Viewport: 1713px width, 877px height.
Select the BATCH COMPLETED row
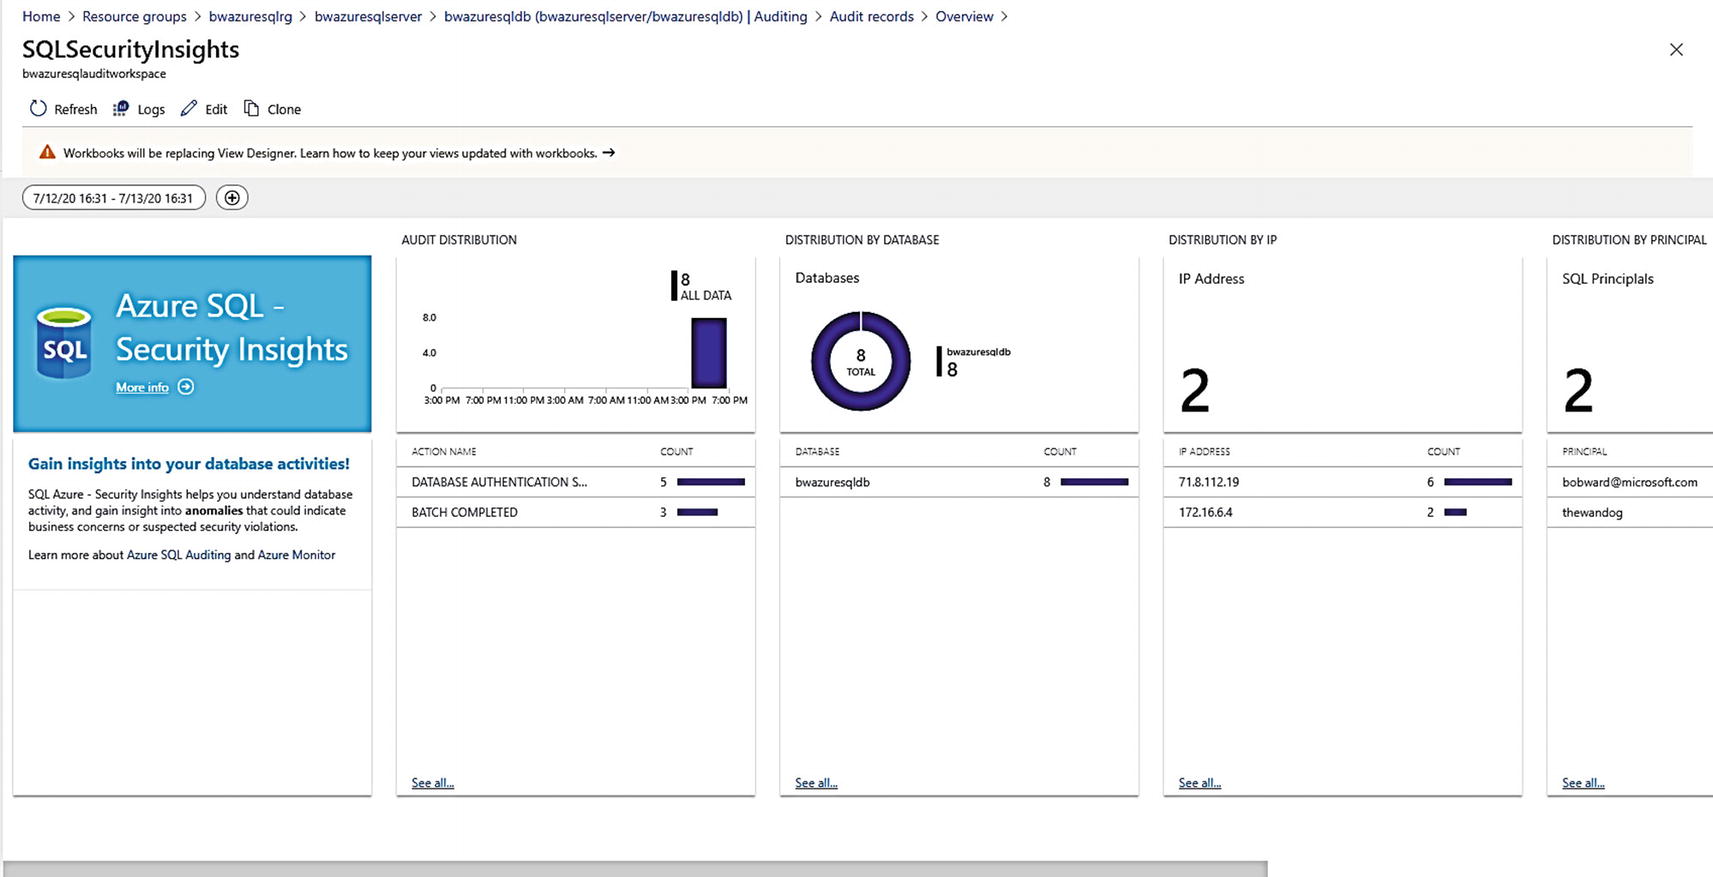576,512
